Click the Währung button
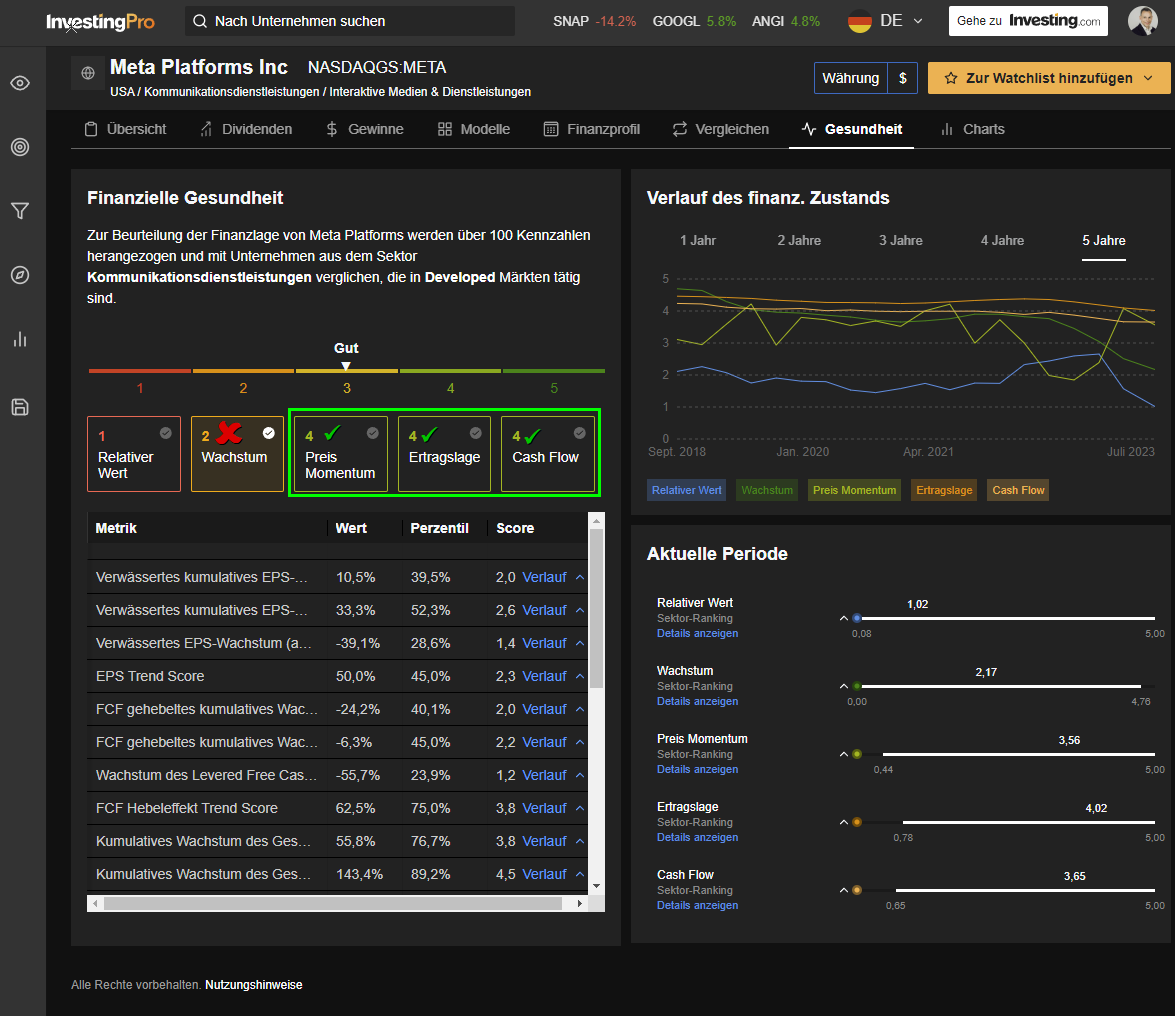The width and height of the screenshot is (1175, 1016). click(x=851, y=78)
